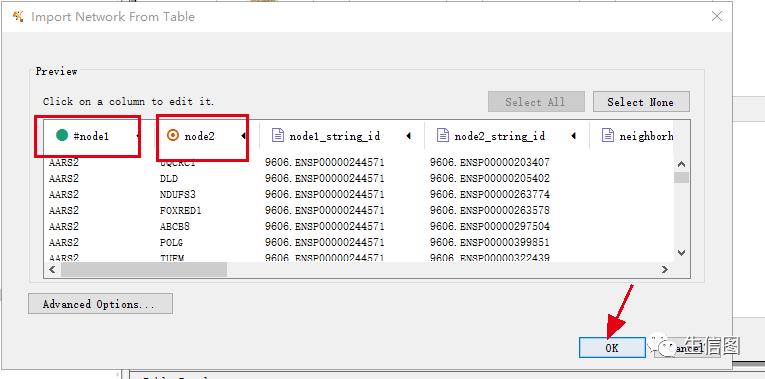Screen dimensions: 765x379
Task: Click the Select None button
Action: [641, 102]
